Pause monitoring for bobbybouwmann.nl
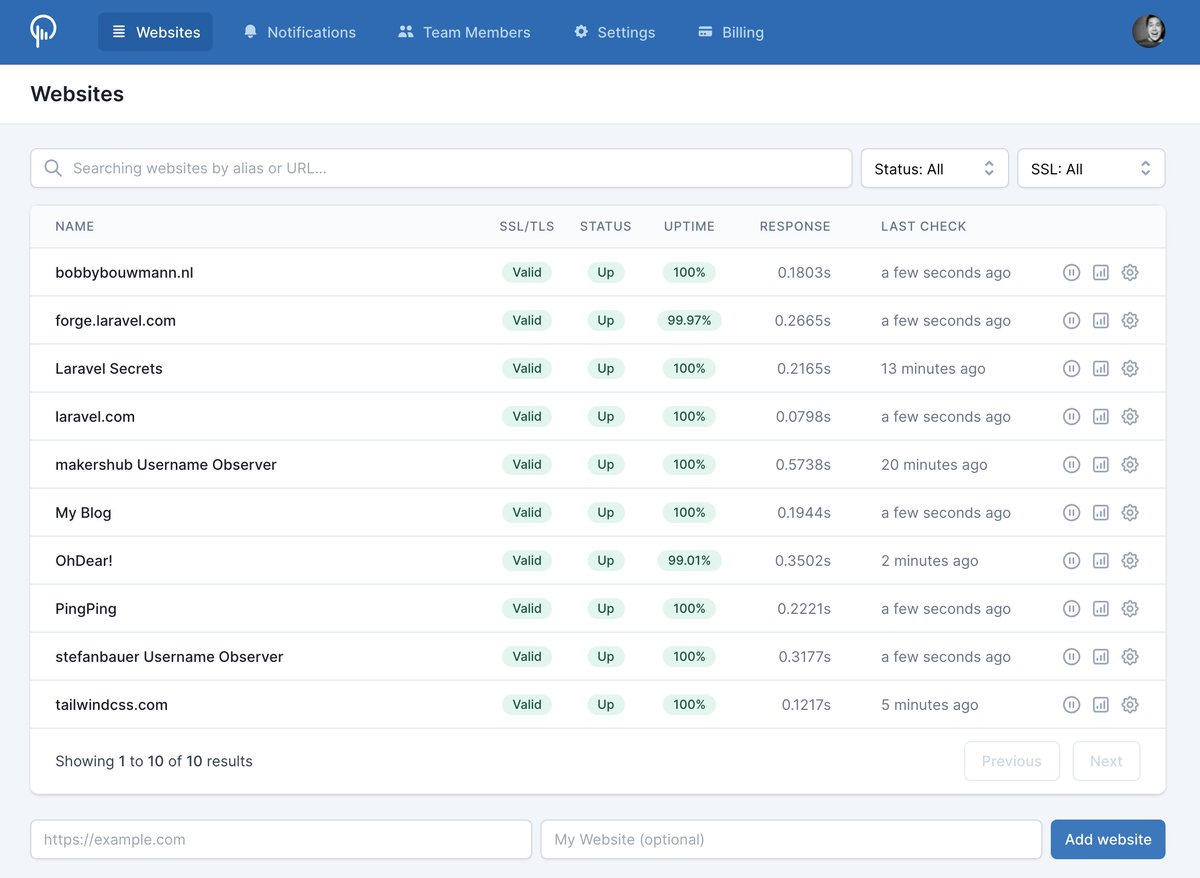The height and width of the screenshot is (878, 1200). (1071, 272)
